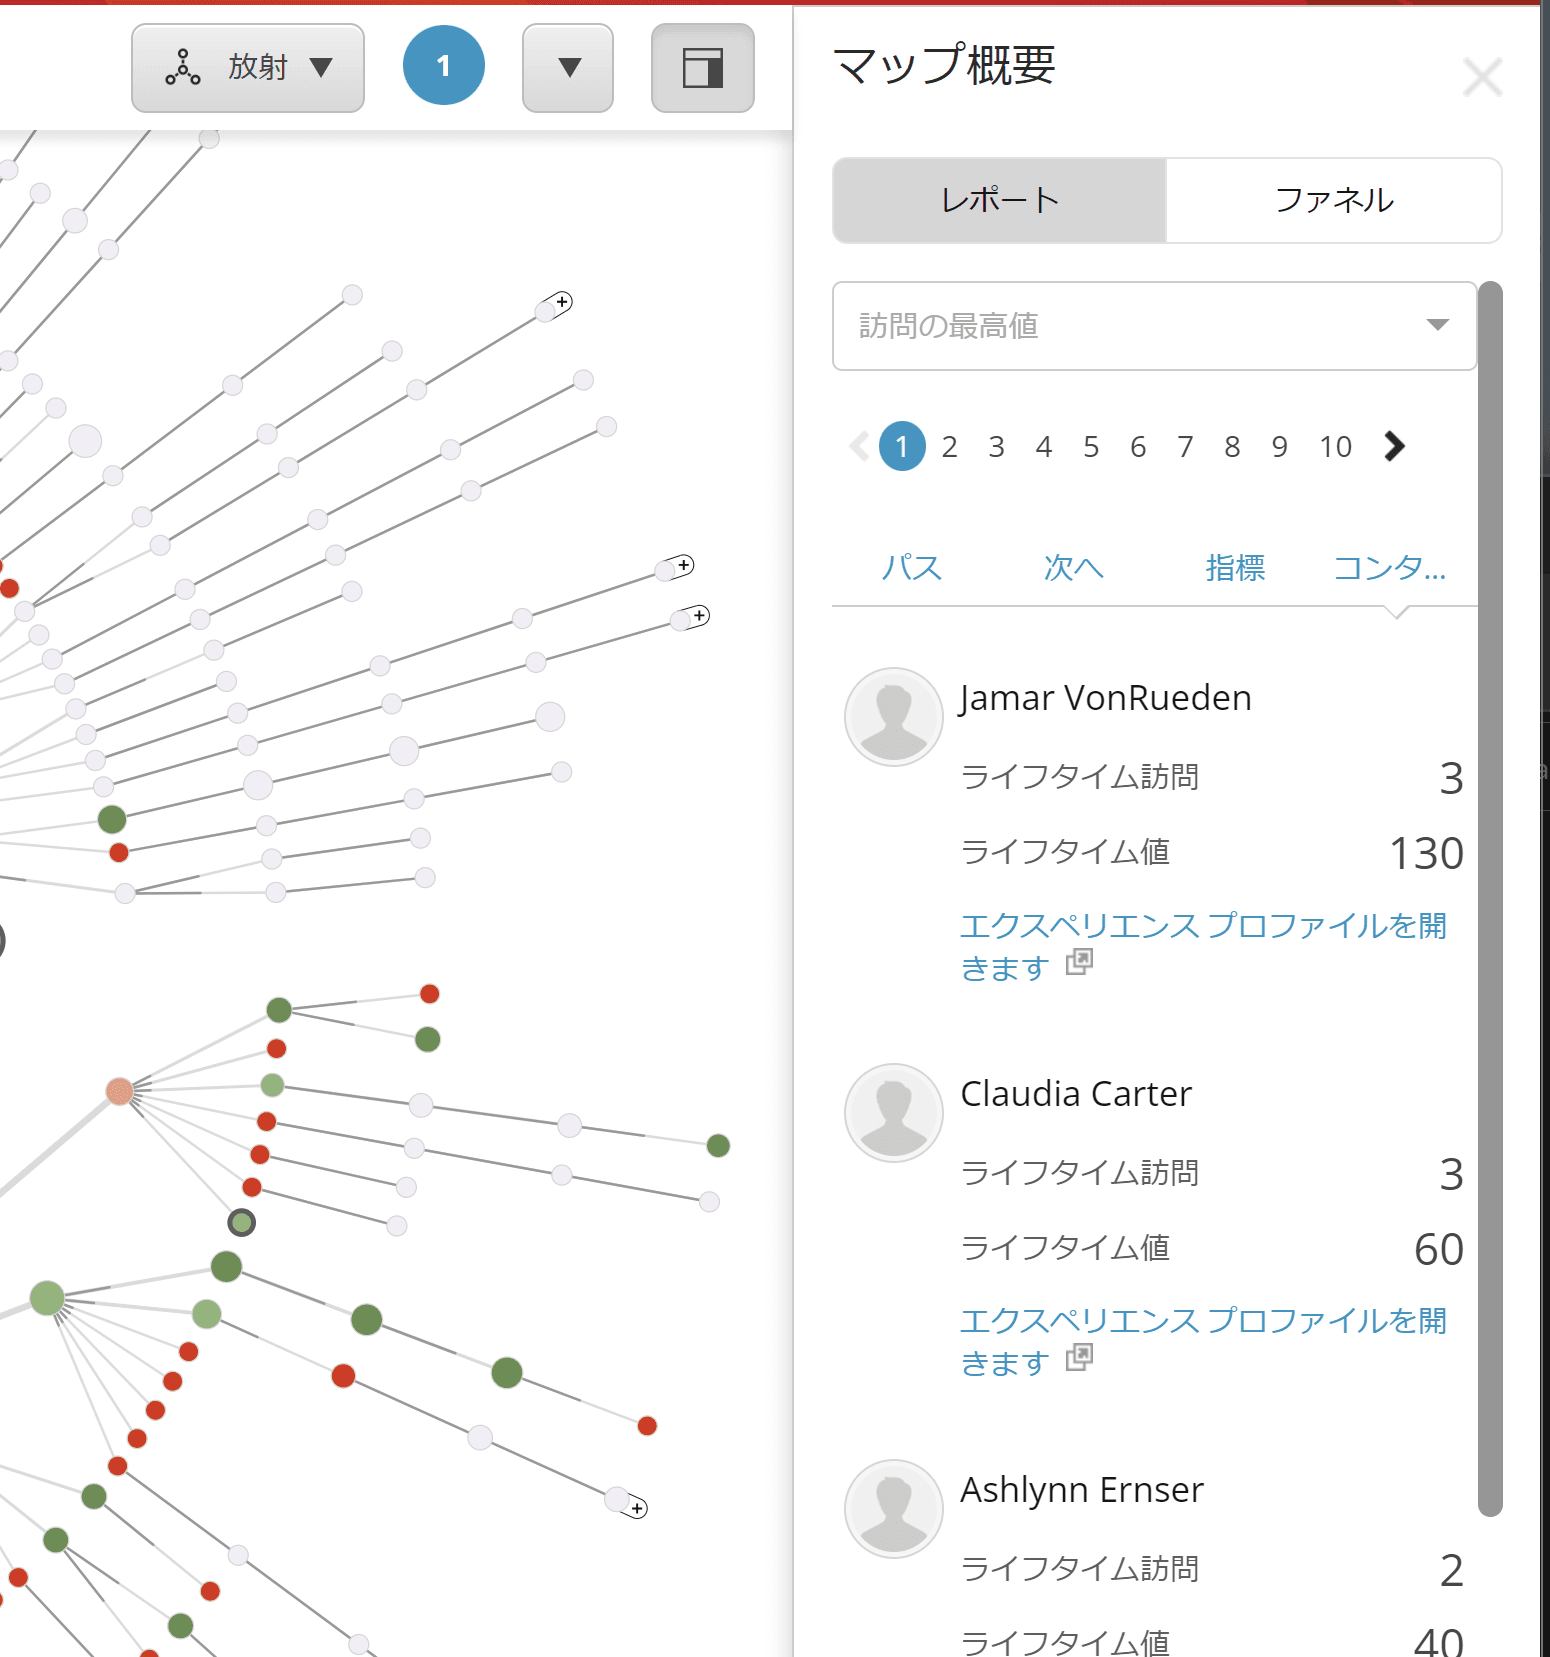The height and width of the screenshot is (1657, 1550).
Task: Open the 訪問の最高値 combo box
Action: tap(1155, 326)
